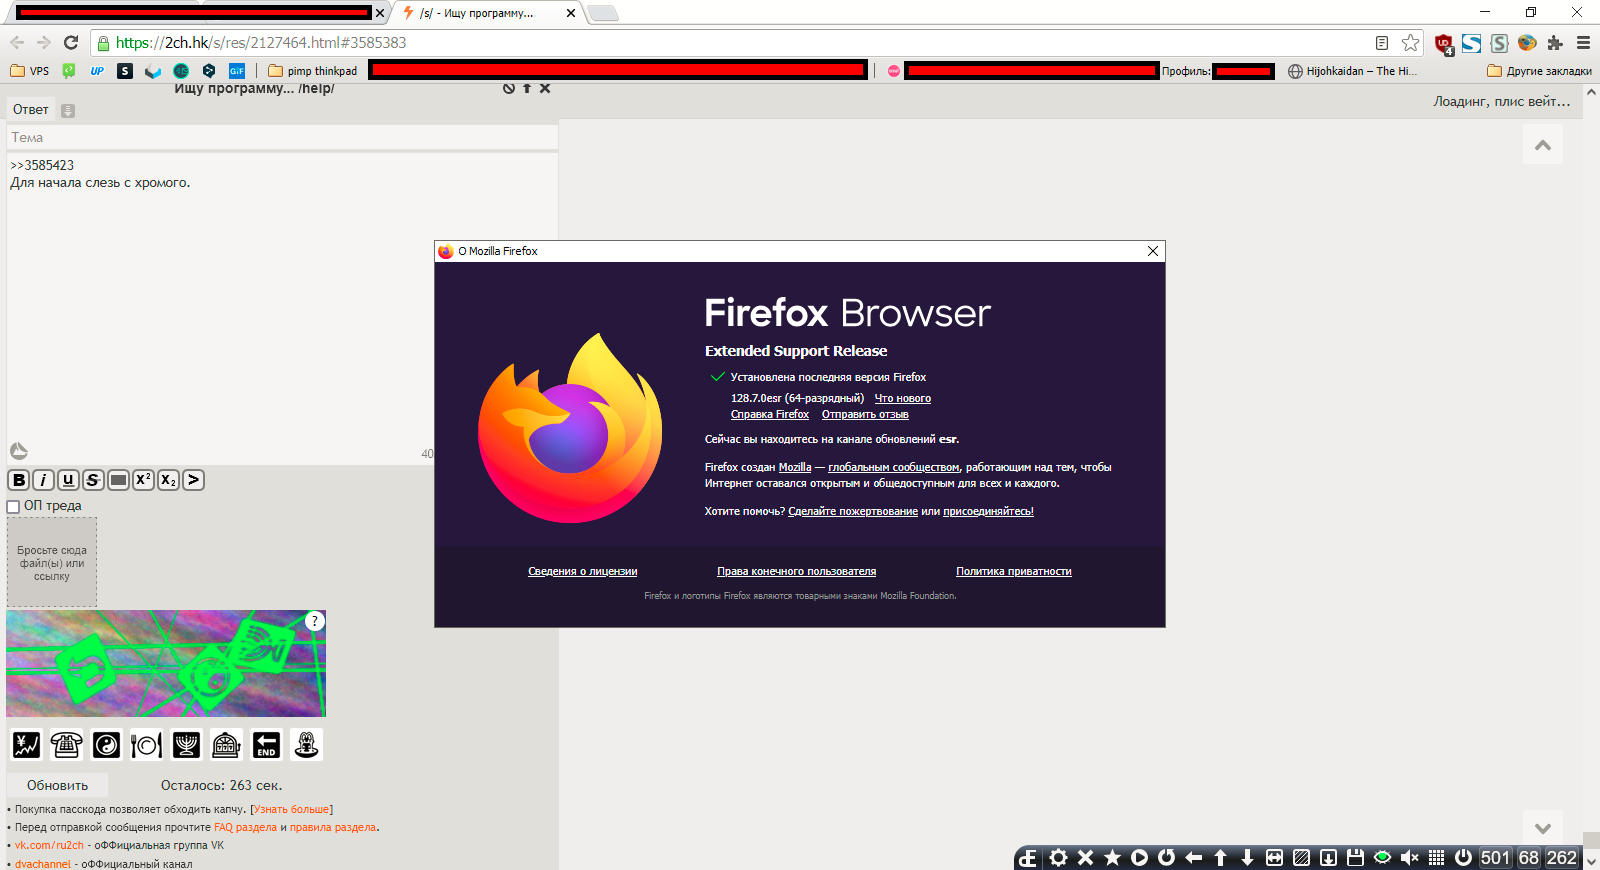Open the "Другие закладки" bookmarks folder
The height and width of the screenshot is (870, 1600).
point(1539,71)
